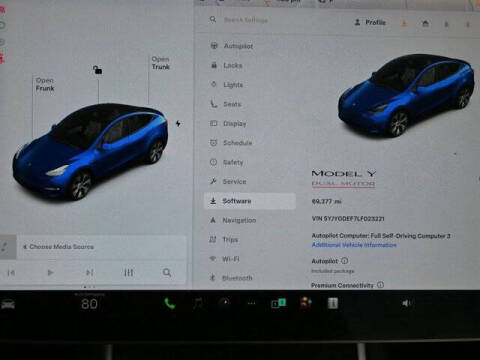Tap the charging bolt icon beside car
Viewport: 480px width, 360px height.
click(x=178, y=124)
